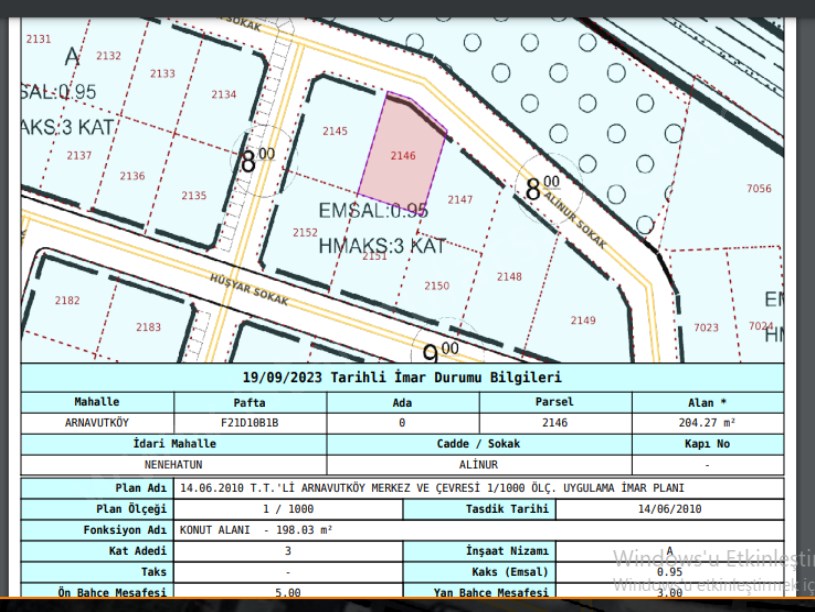Screen dimensions: 815x612
Task: Click the Alan value 204.27 m²
Action: tap(707, 422)
